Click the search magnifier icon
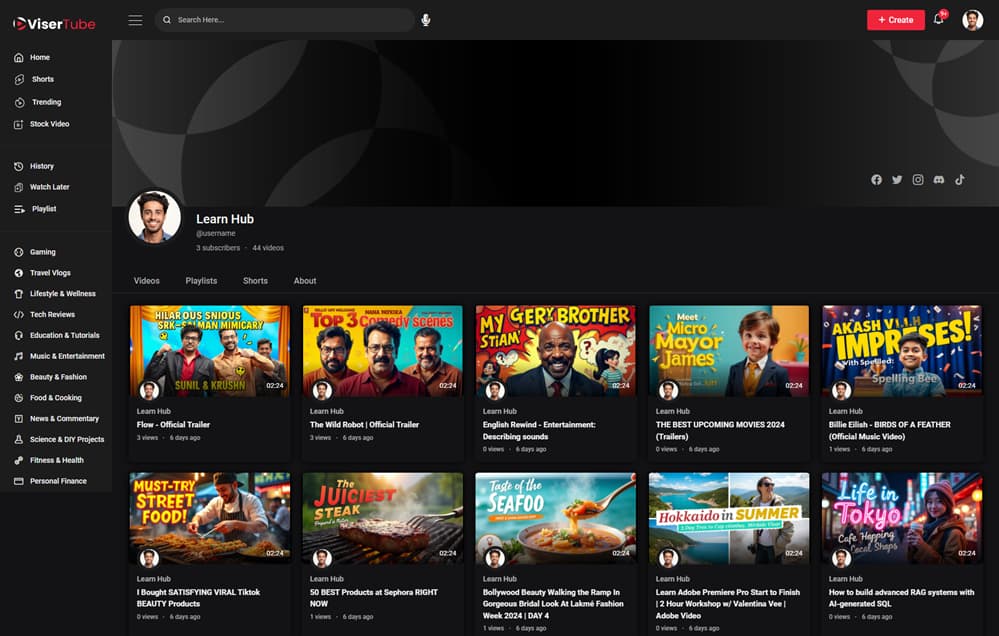Image resolution: width=999 pixels, height=636 pixels. point(167,20)
